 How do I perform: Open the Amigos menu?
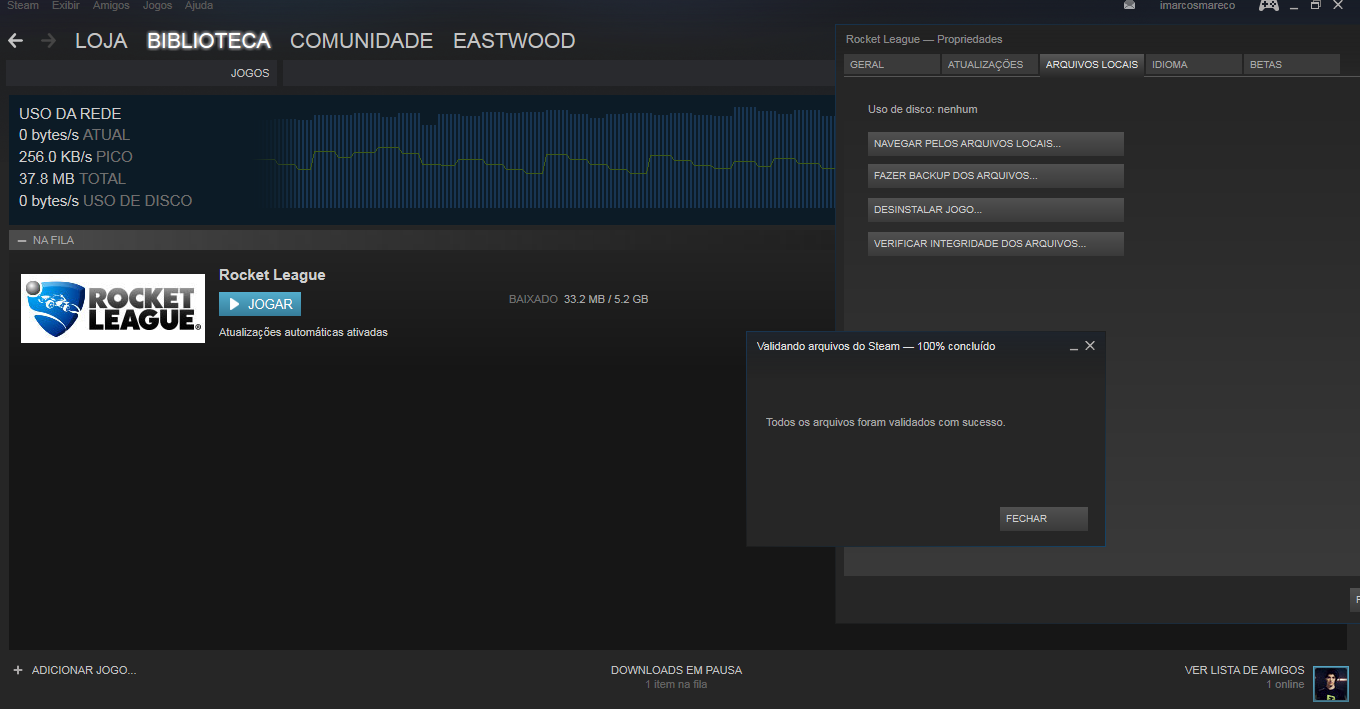coord(111,6)
